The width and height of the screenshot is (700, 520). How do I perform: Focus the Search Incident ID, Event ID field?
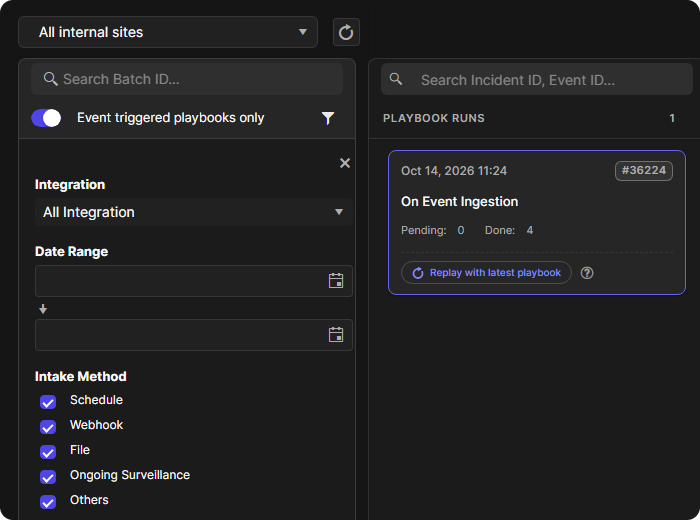coord(537,79)
